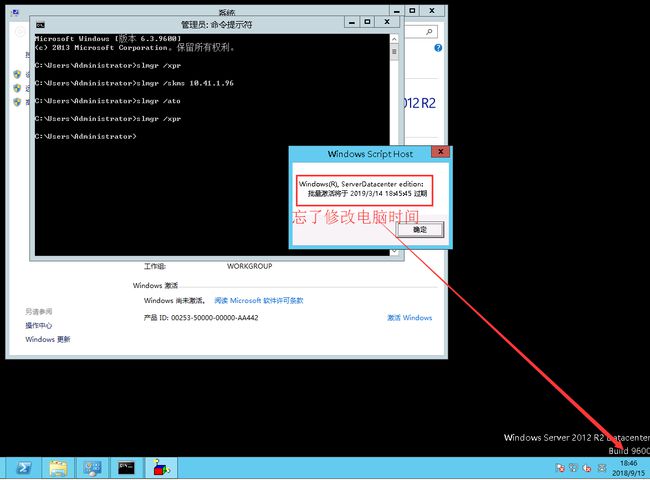
Task: Open the Command Prompt window system-menu icon
Action: point(40,25)
